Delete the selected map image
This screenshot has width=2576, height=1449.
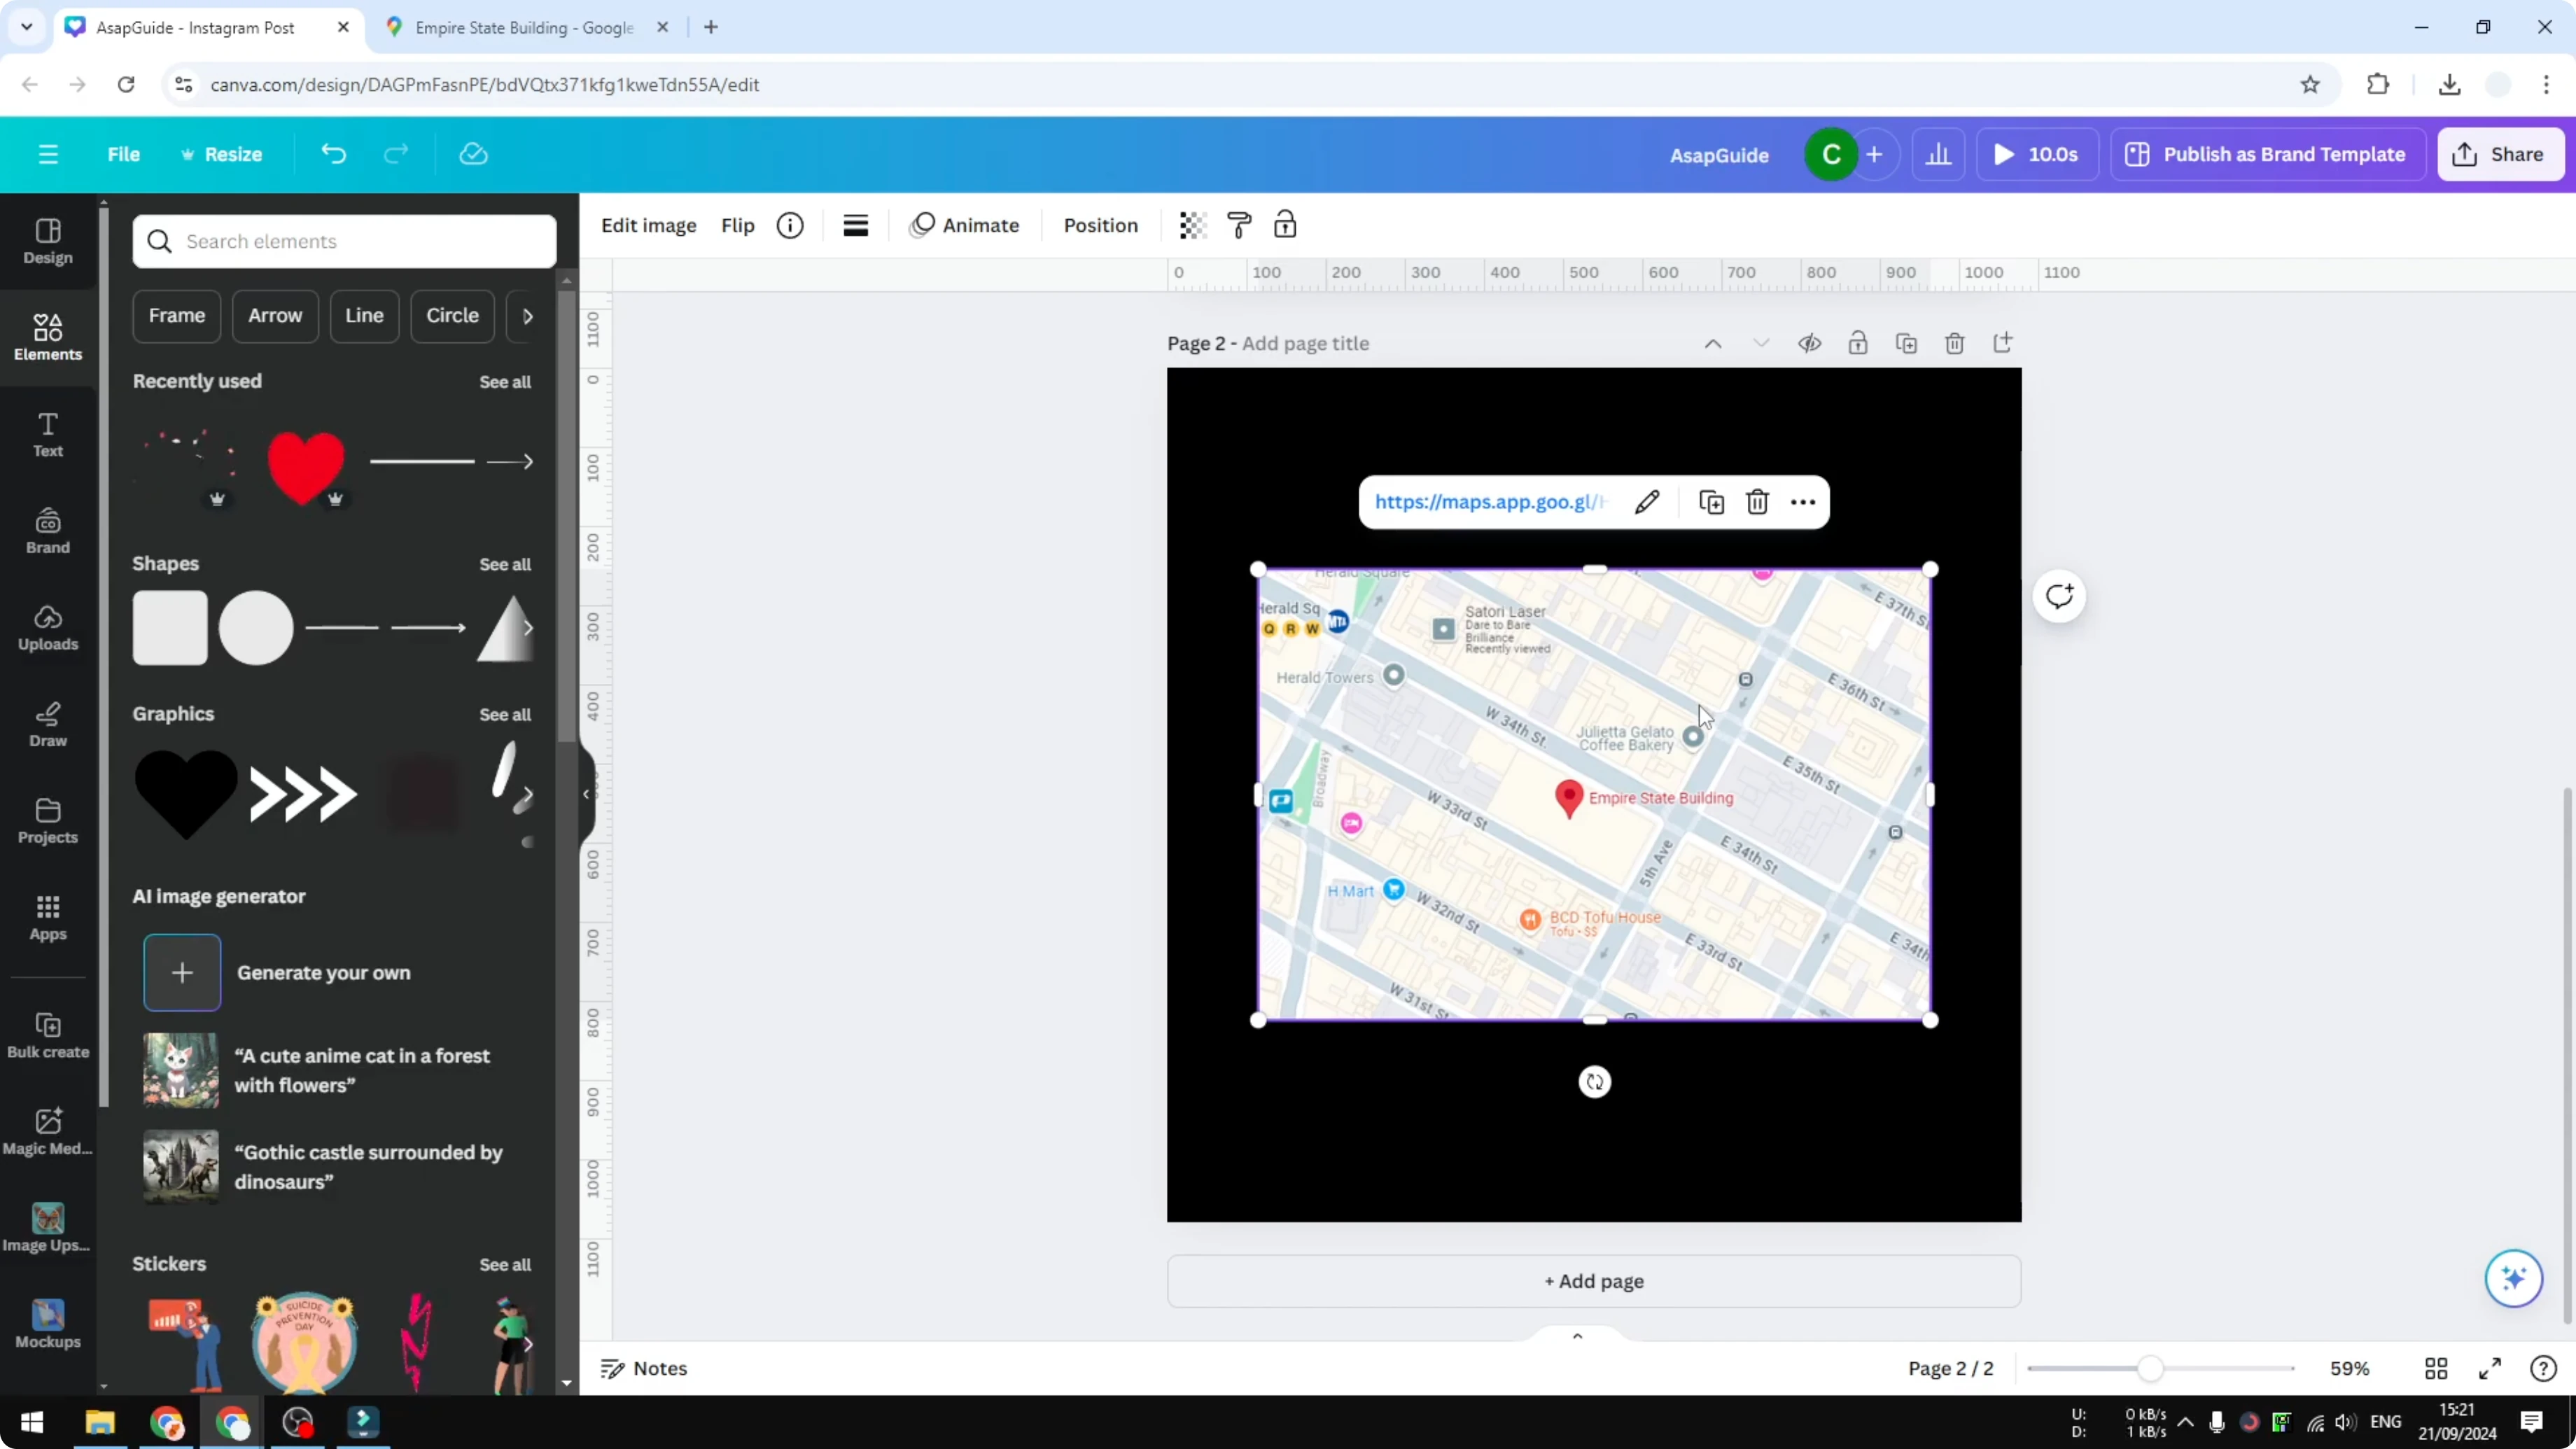point(1757,502)
